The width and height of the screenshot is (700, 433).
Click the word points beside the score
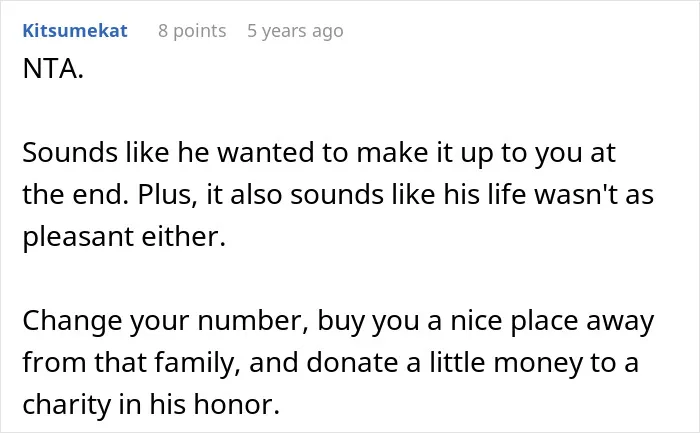pyautogui.click(x=200, y=31)
